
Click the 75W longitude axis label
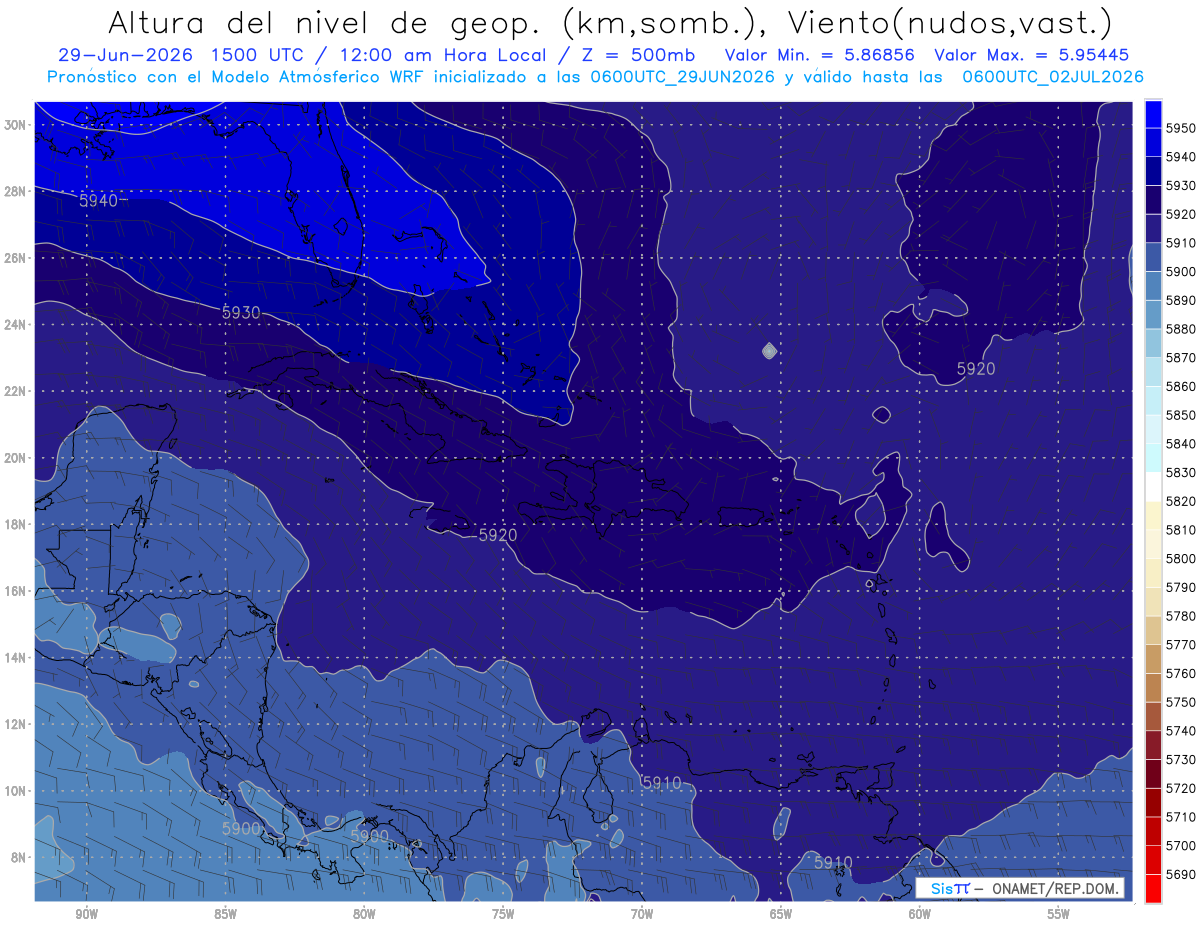(503, 913)
